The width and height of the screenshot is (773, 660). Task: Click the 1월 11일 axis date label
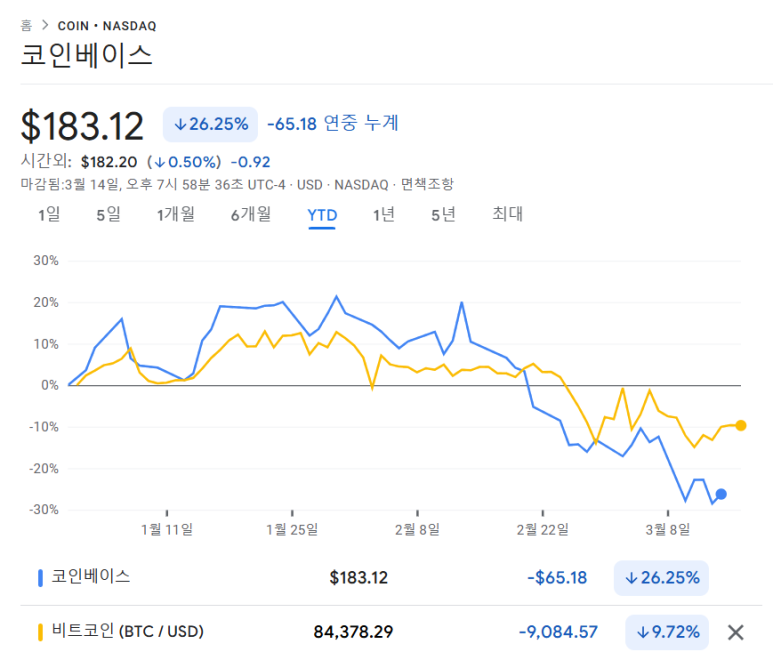click(x=167, y=530)
